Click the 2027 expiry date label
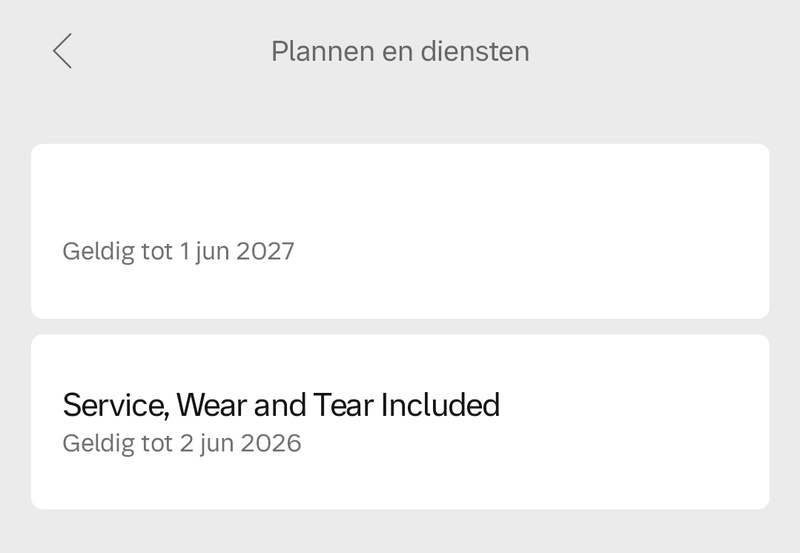The height and width of the screenshot is (553, 800). pos(178,251)
